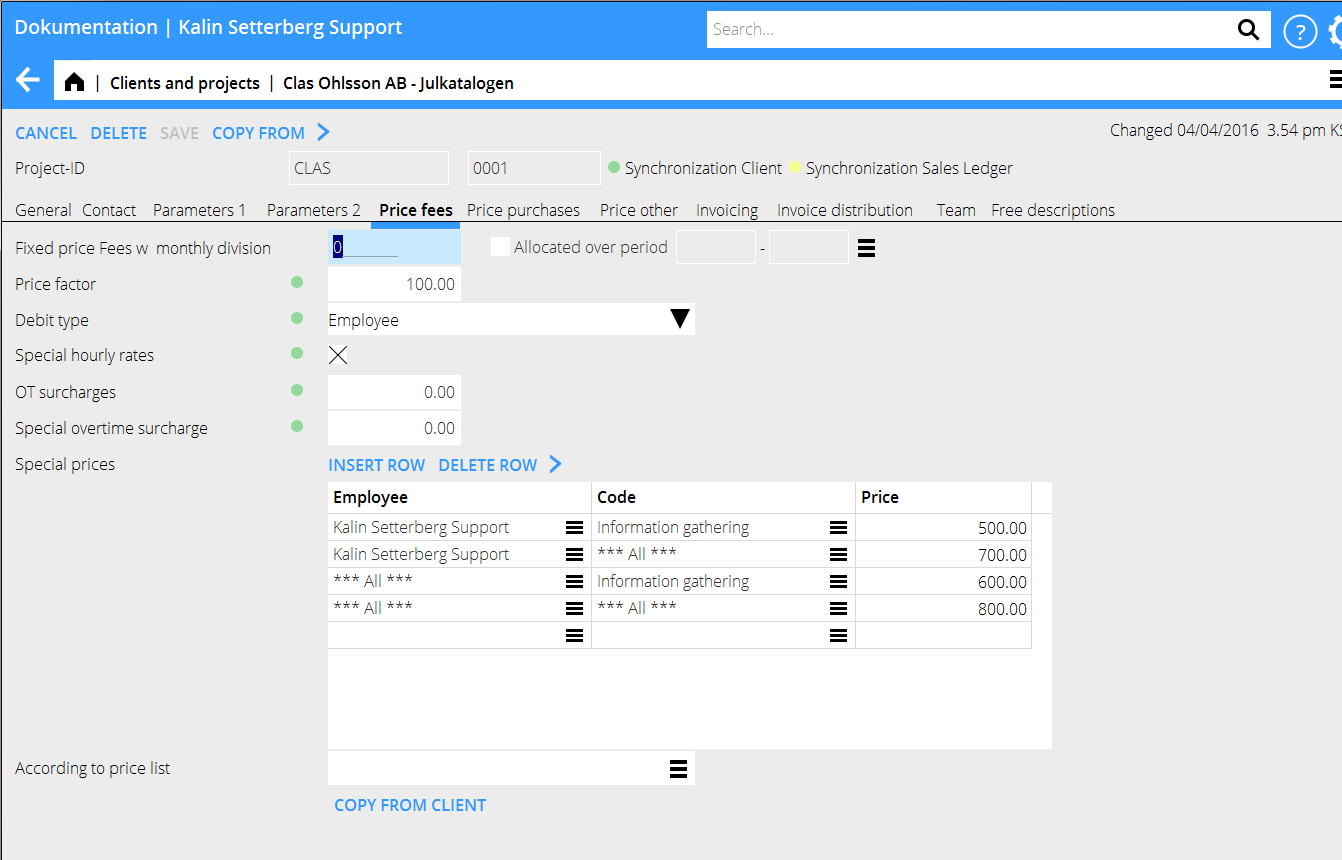Open the Price purchases tab

pos(523,210)
